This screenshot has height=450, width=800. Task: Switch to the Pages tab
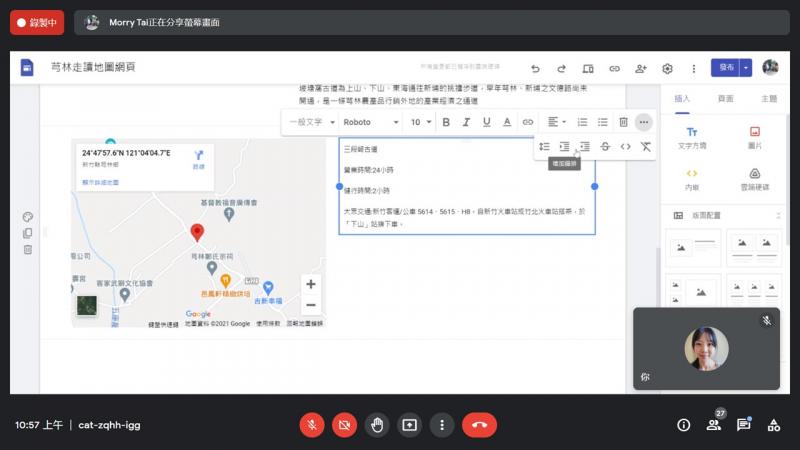pyautogui.click(x=726, y=99)
